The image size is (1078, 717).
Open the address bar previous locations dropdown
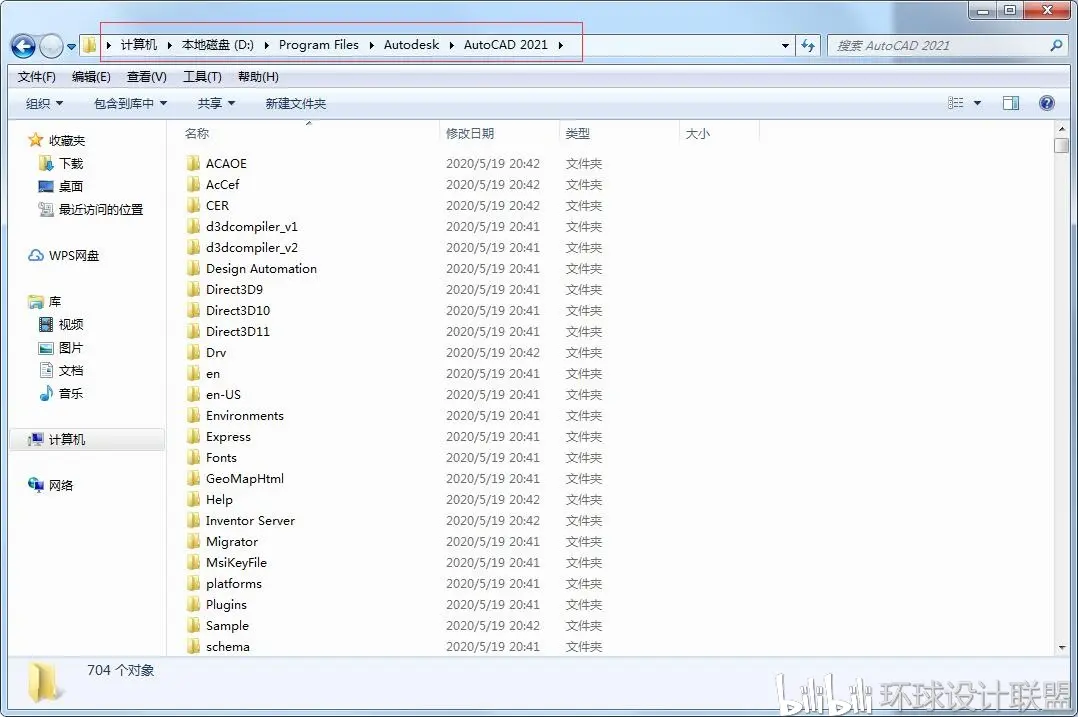[x=785, y=46]
